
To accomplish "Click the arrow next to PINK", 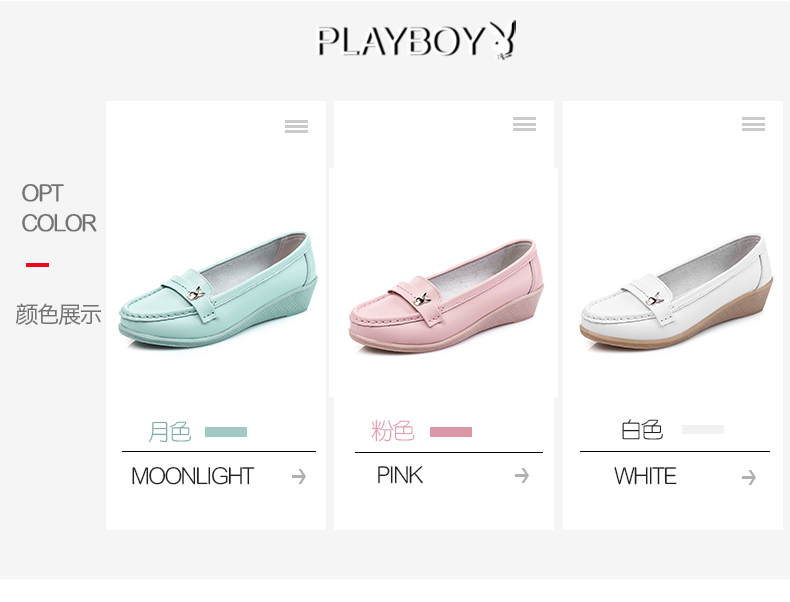I will [522, 475].
